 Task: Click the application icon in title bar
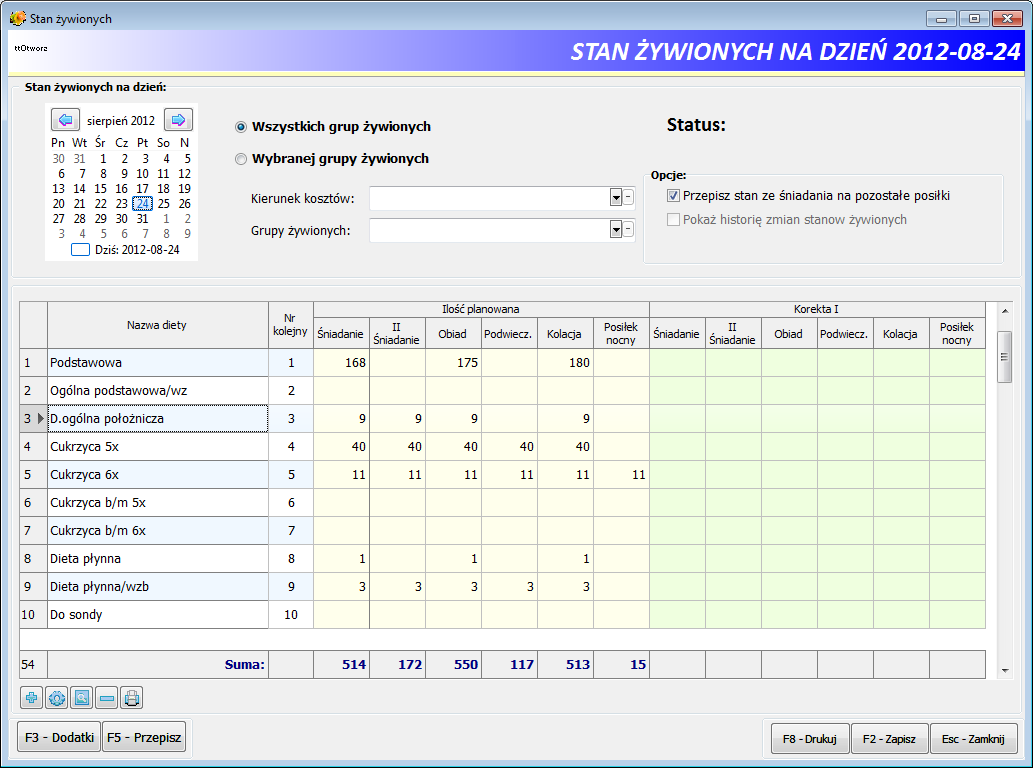pyautogui.click(x=18, y=18)
